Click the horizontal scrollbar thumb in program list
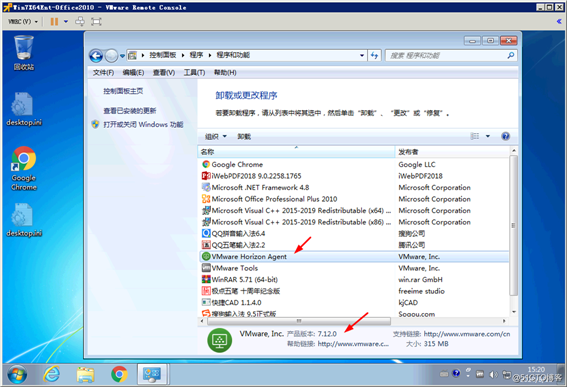 tap(299, 321)
